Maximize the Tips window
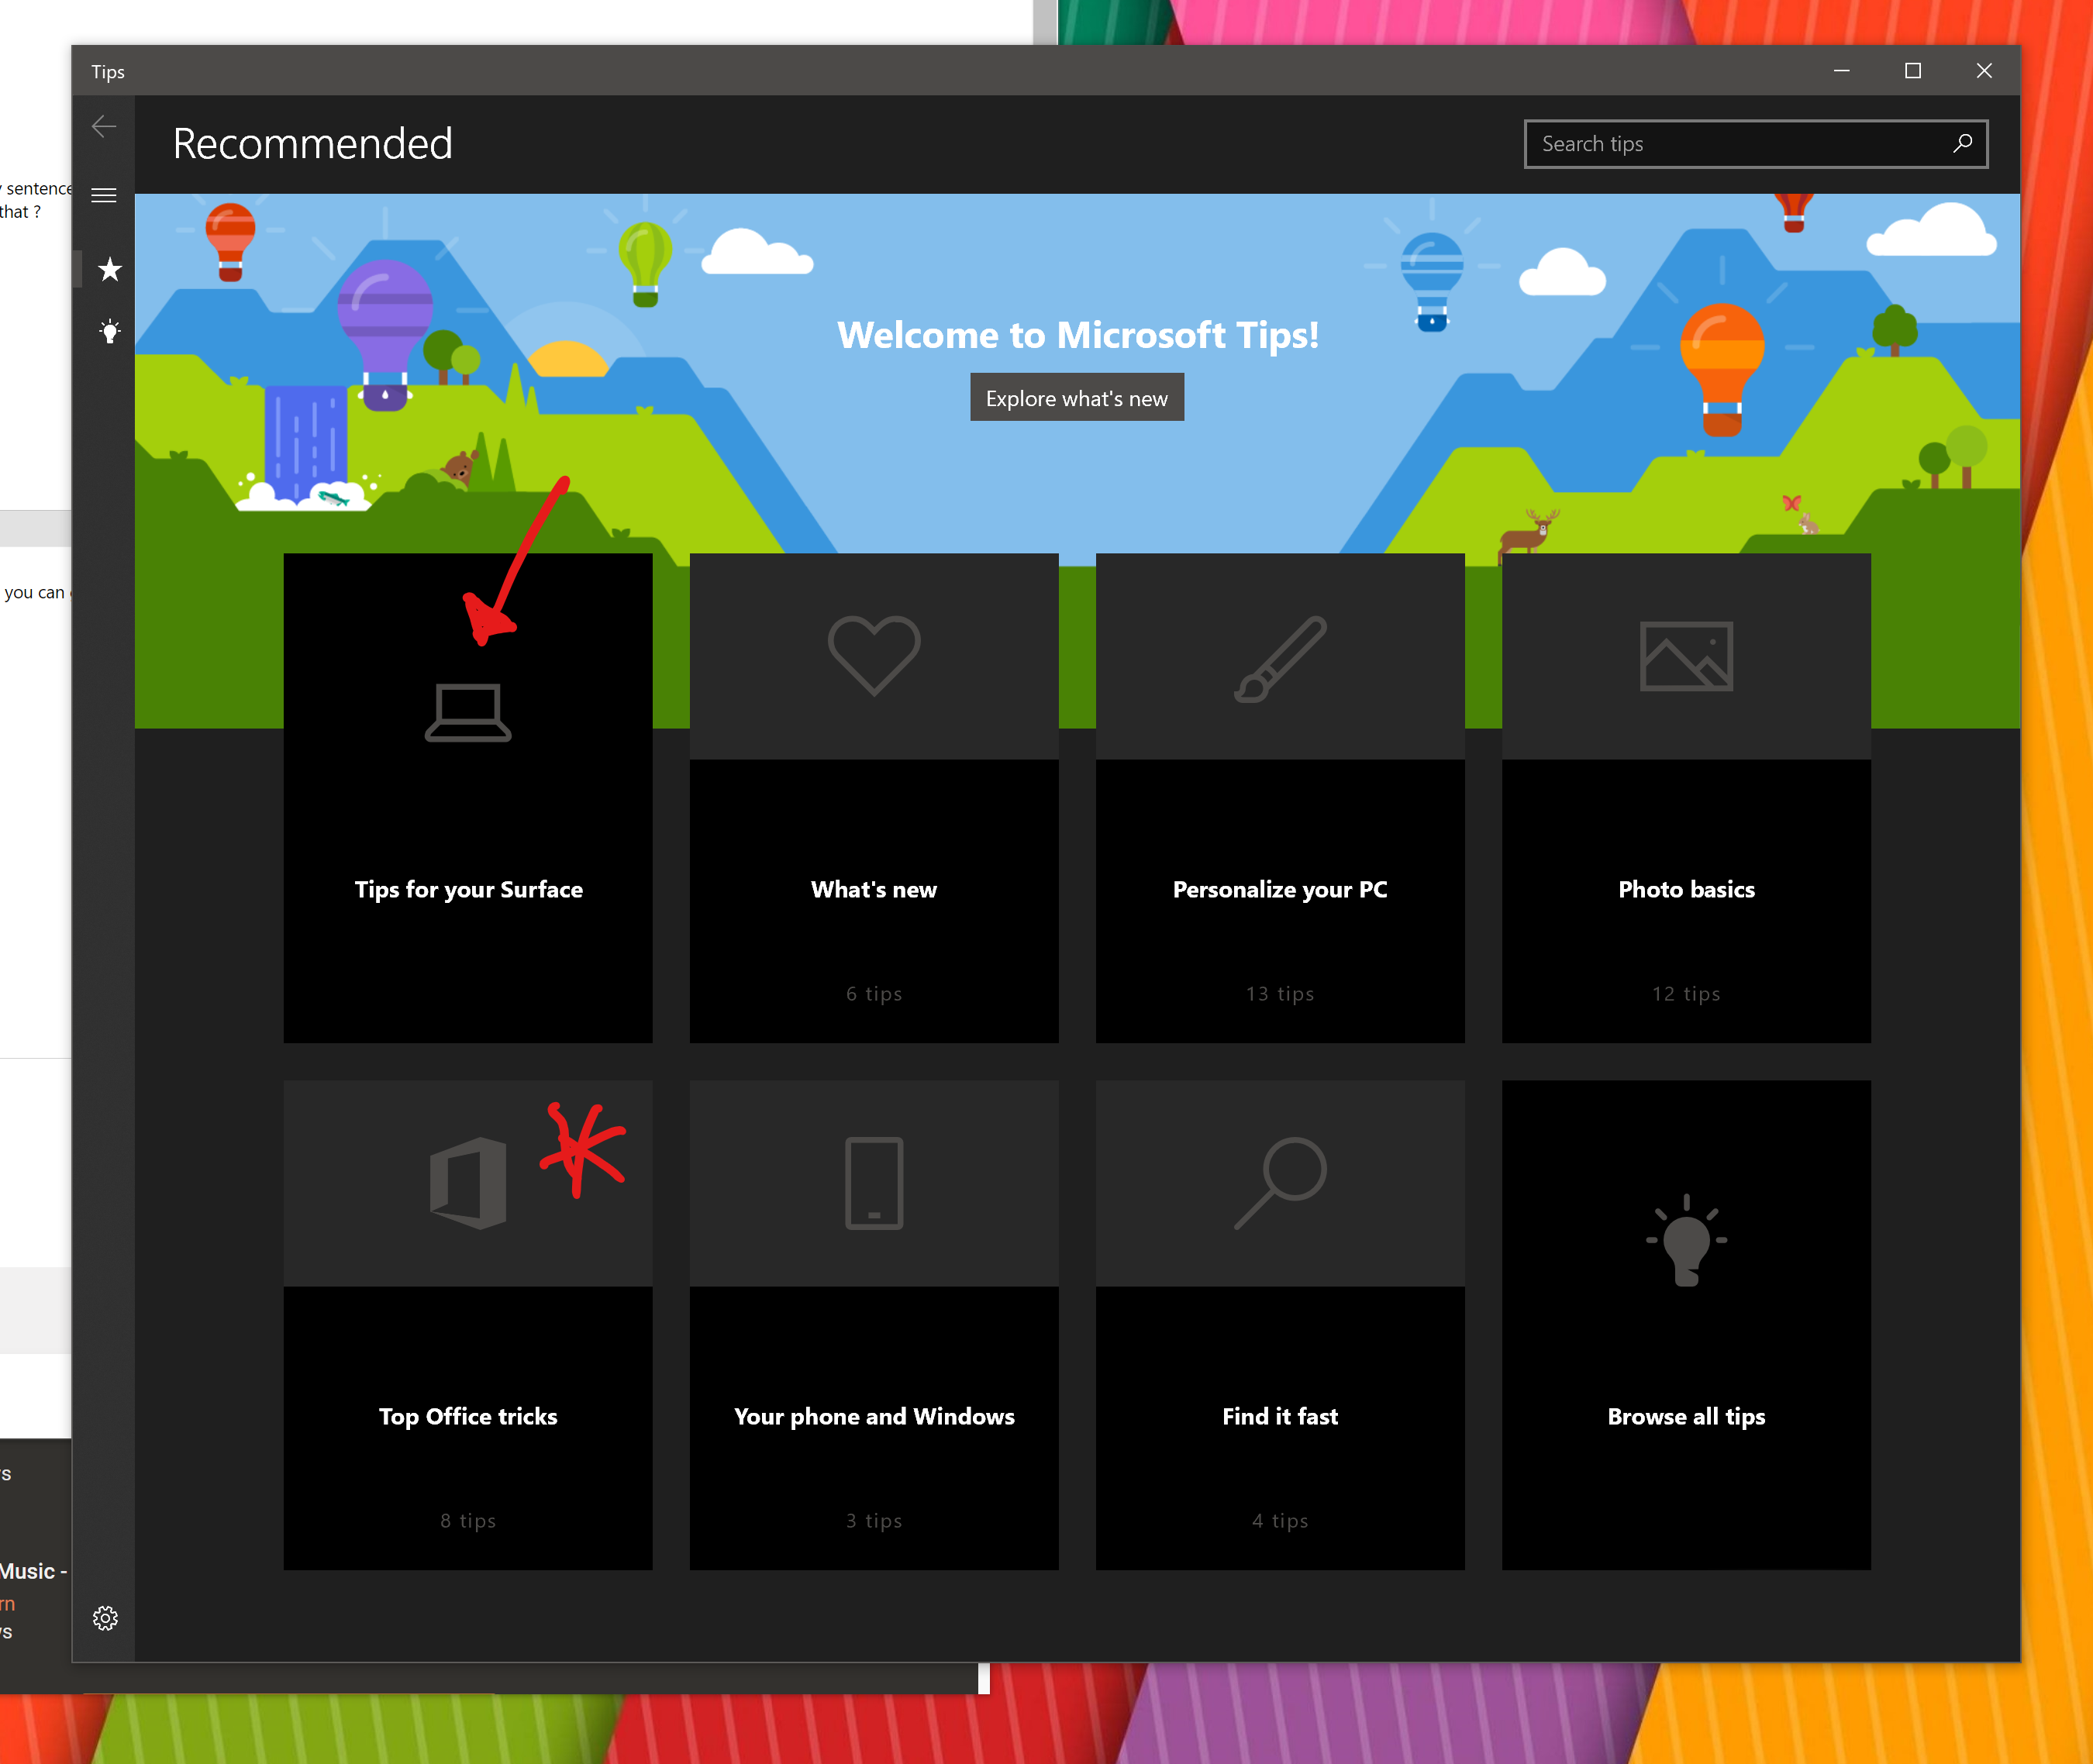 click(1912, 71)
